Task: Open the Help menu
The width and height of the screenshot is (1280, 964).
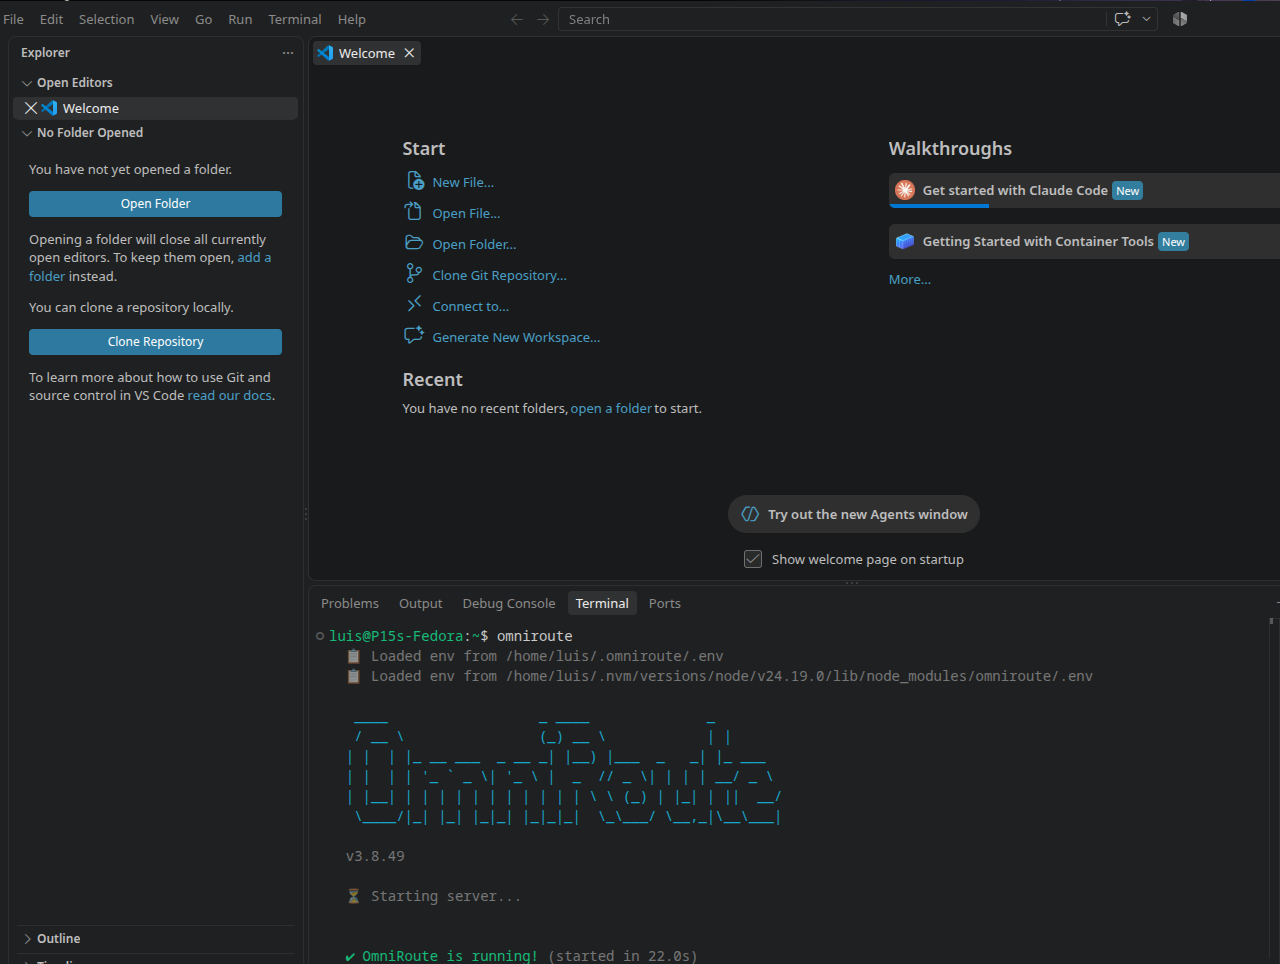Action: tap(352, 19)
